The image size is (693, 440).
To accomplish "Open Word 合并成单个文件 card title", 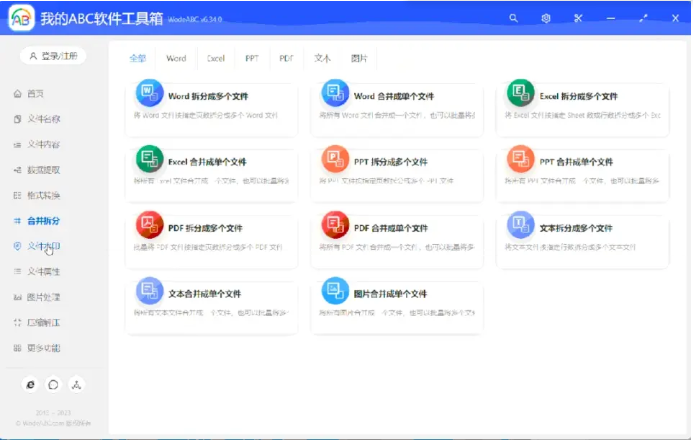I will (x=394, y=96).
